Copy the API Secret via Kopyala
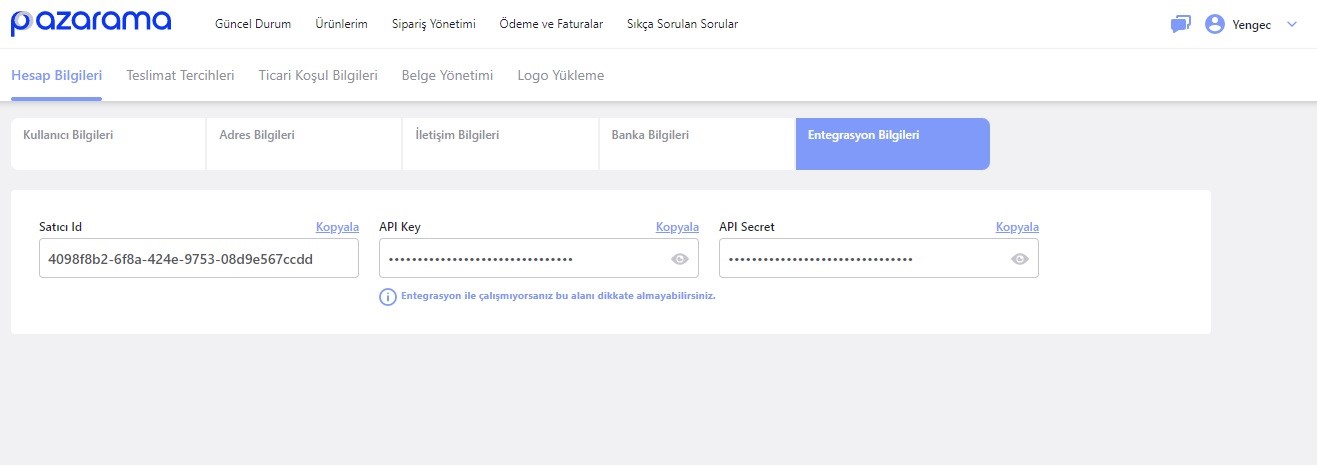The image size is (1317, 465). coord(1017,227)
